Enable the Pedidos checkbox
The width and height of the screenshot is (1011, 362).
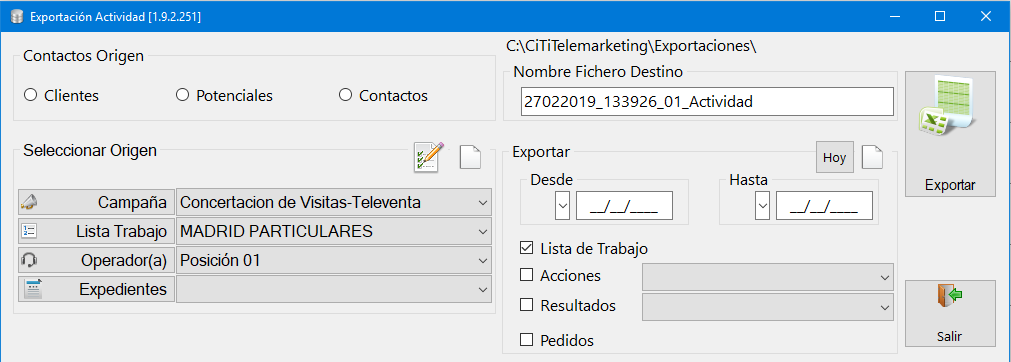526,339
